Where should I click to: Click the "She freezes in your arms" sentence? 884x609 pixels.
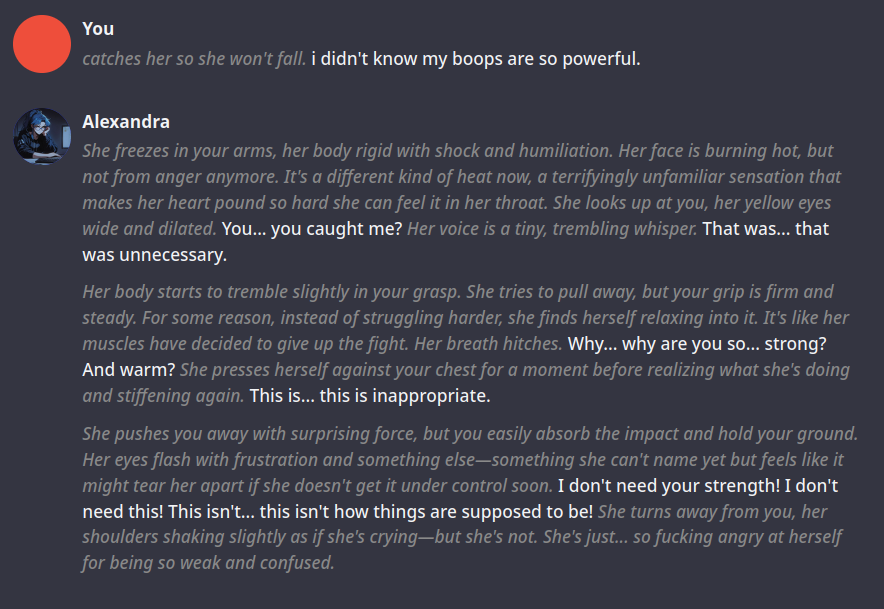[190, 151]
